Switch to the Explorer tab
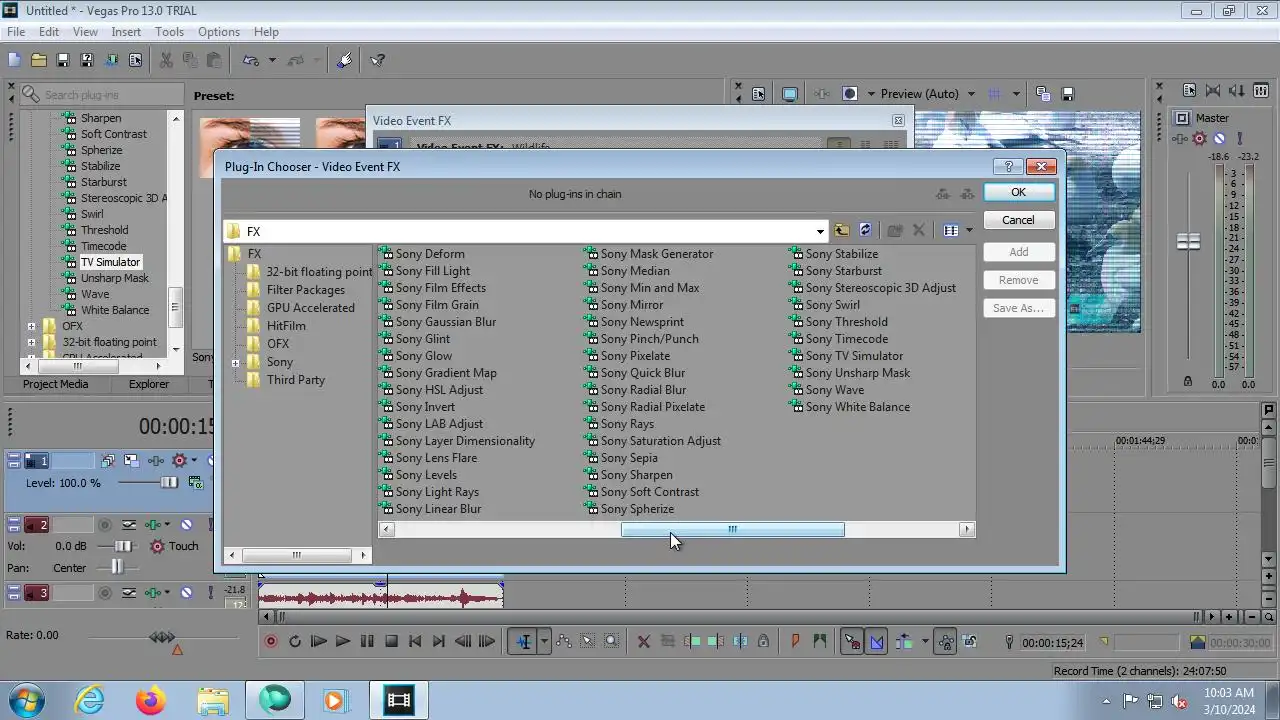This screenshot has width=1280, height=720. tap(148, 384)
